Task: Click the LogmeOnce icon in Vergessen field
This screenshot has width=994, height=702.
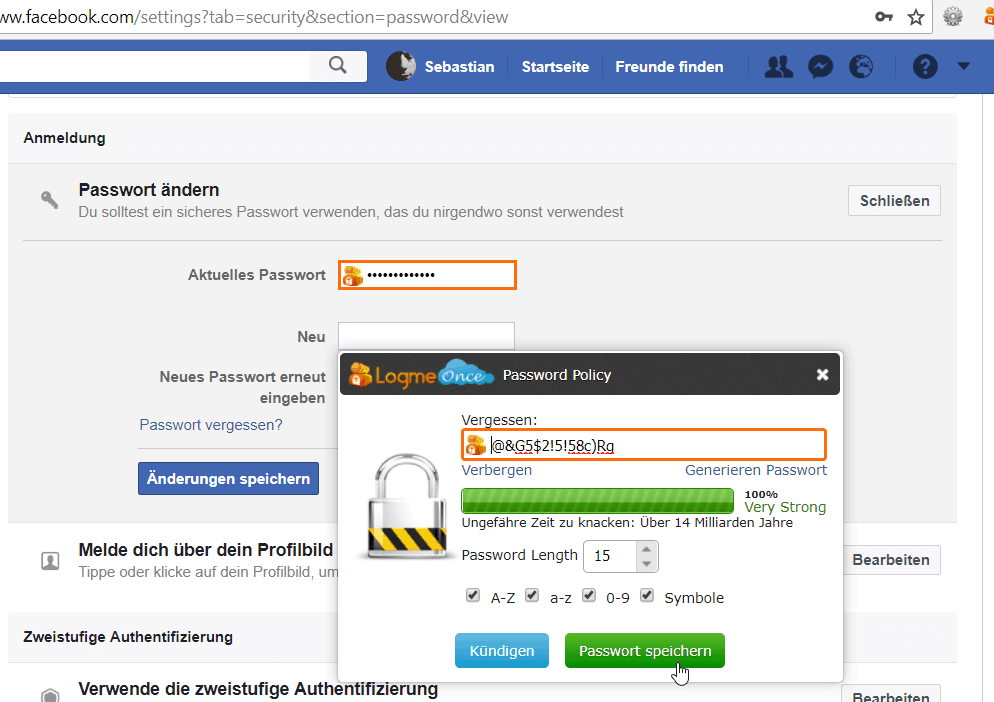Action: (475, 445)
